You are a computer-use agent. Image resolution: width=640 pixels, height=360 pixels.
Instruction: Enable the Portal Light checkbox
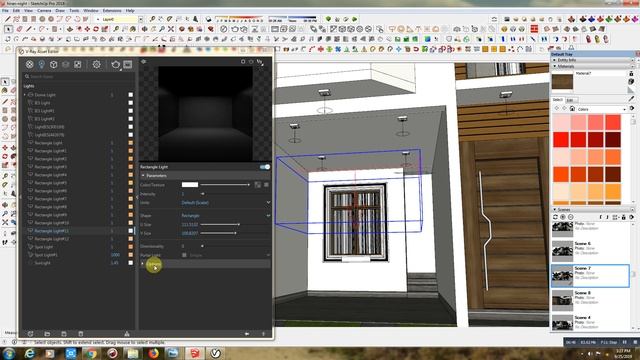pos(184,255)
